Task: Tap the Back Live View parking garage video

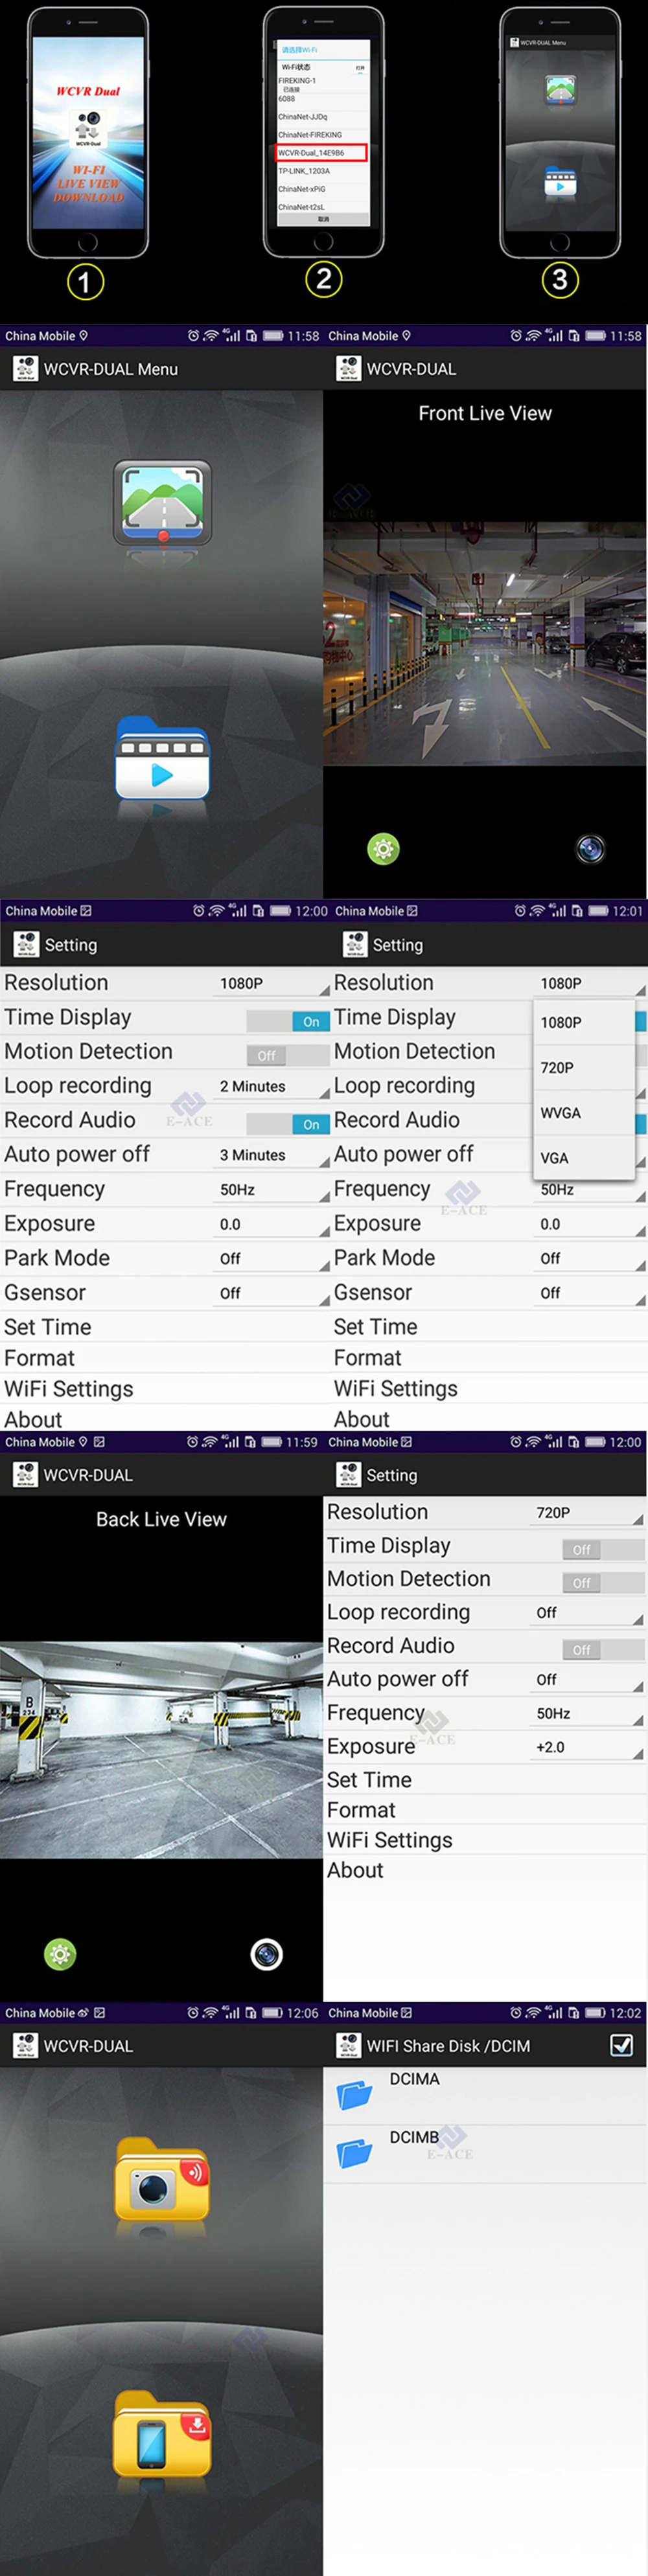Action: [x=161, y=1749]
